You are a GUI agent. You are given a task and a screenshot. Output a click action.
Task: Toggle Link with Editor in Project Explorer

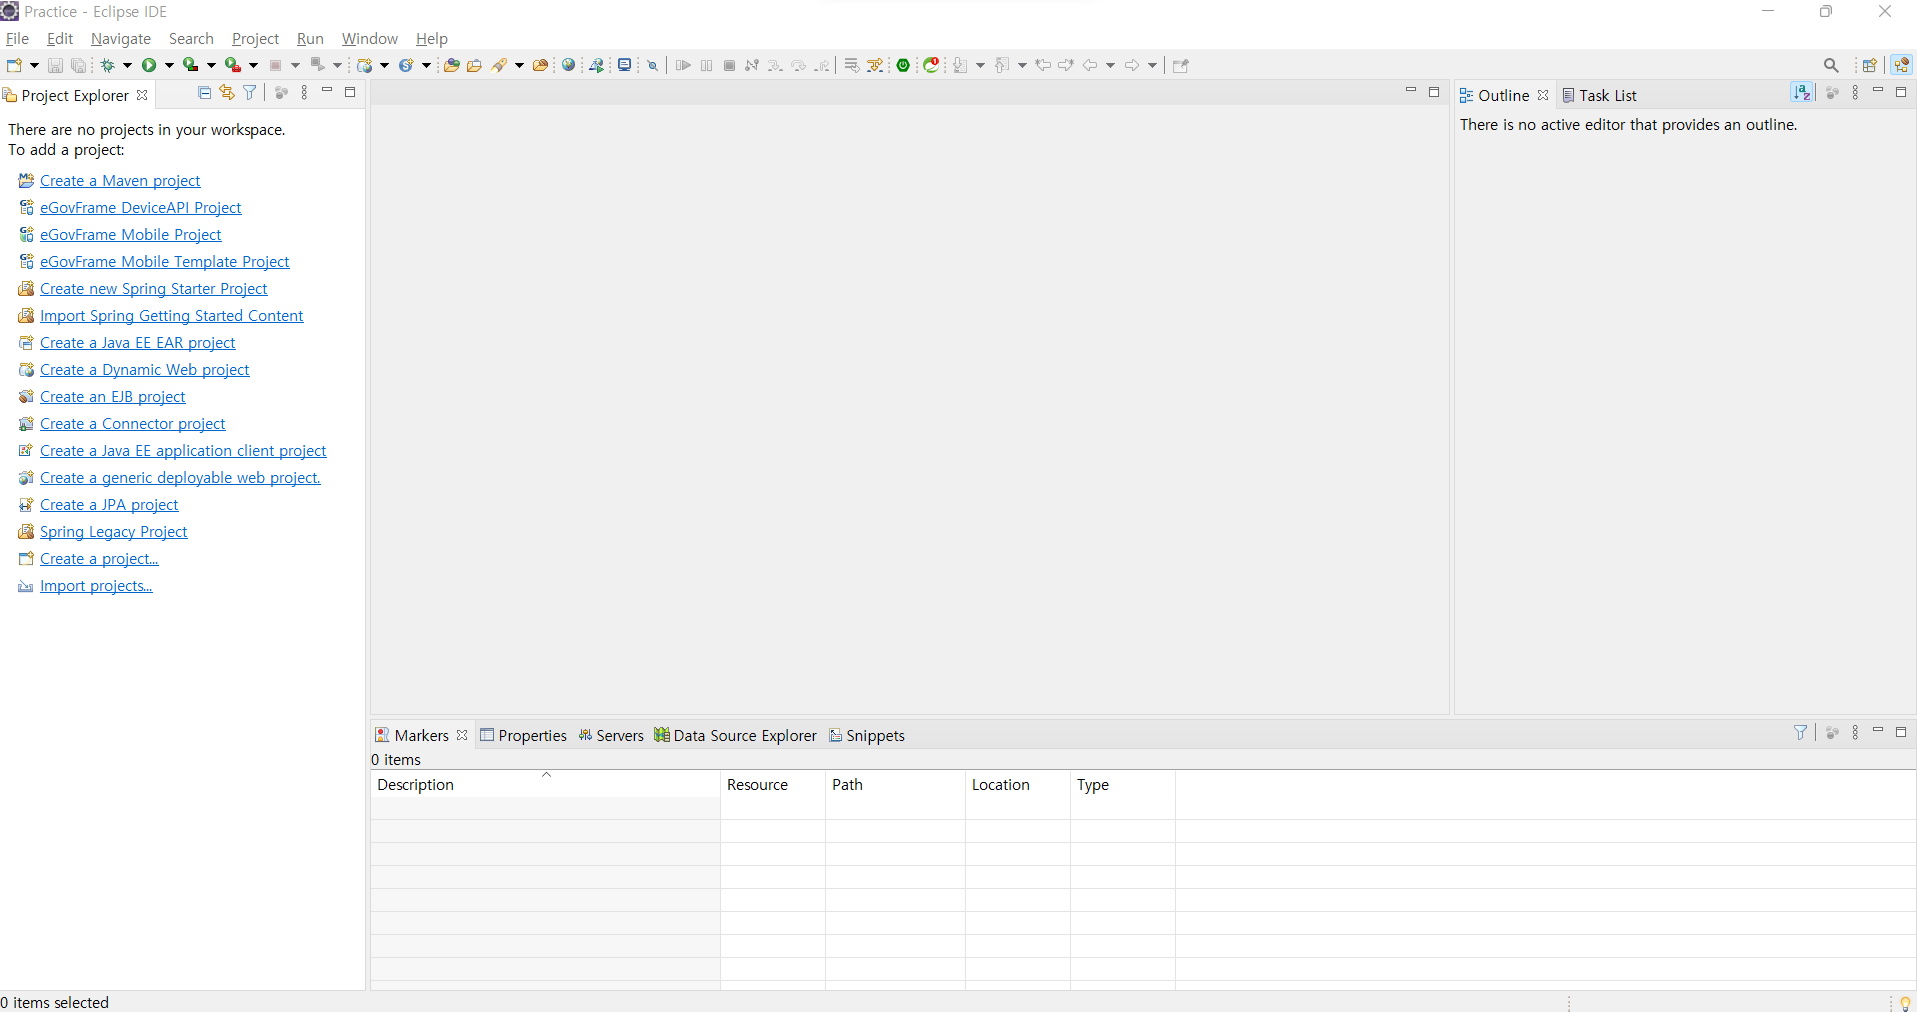(227, 92)
